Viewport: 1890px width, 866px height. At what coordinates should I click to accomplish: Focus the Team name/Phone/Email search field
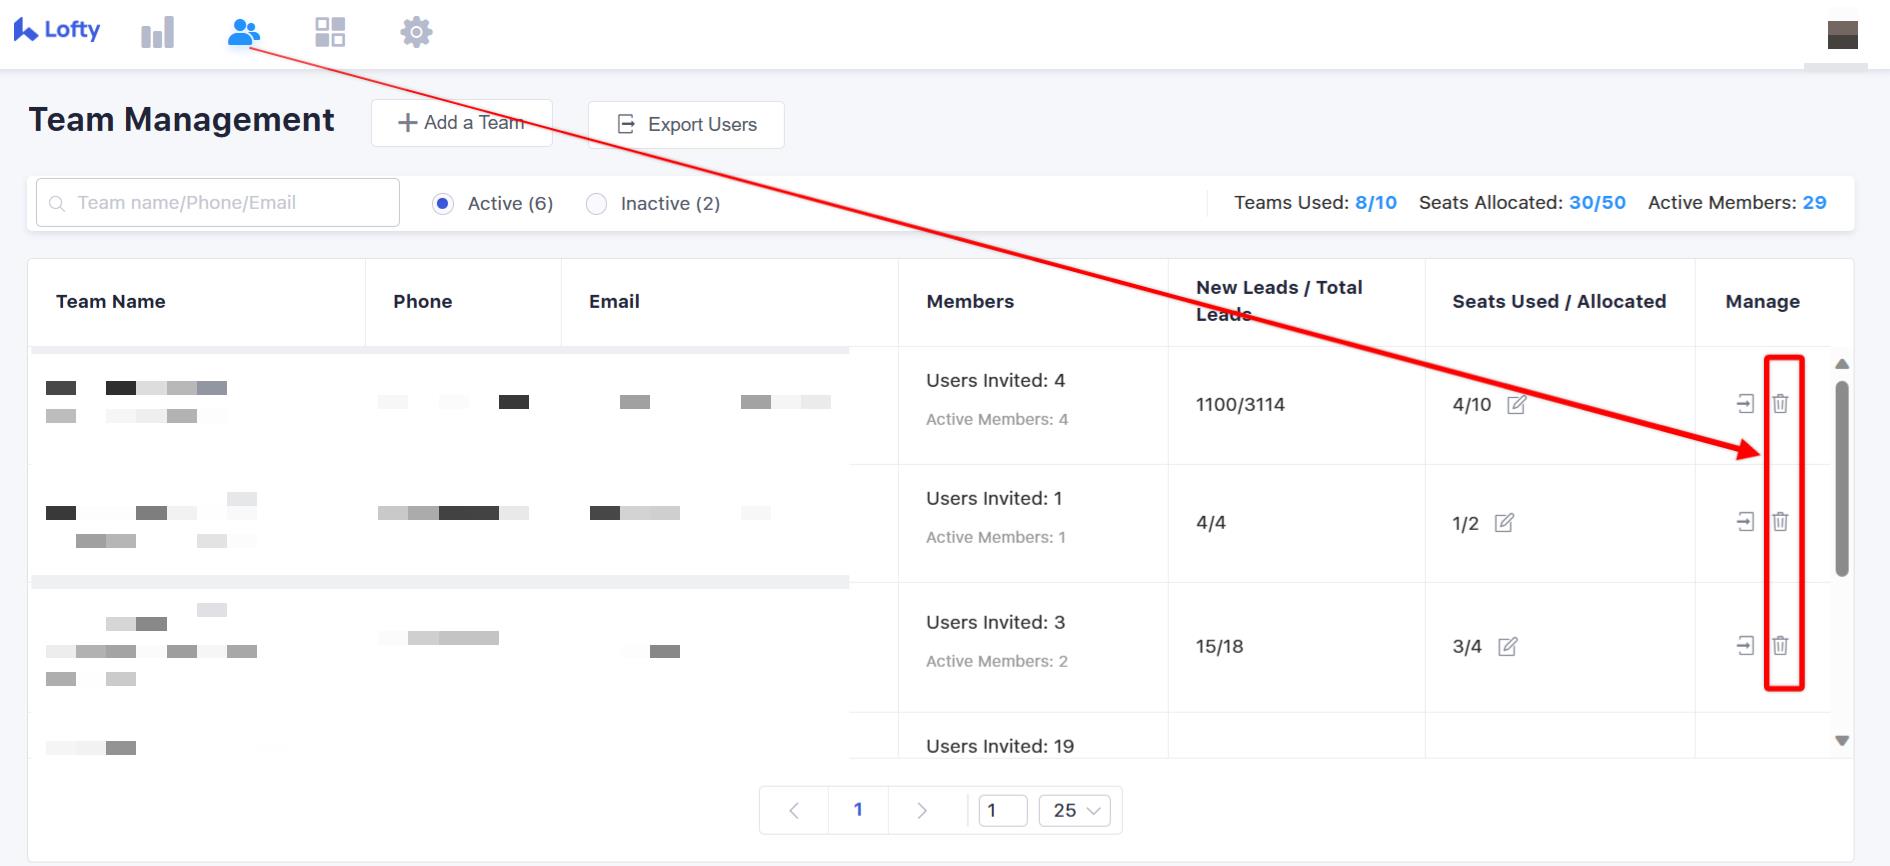pyautogui.click(x=218, y=203)
